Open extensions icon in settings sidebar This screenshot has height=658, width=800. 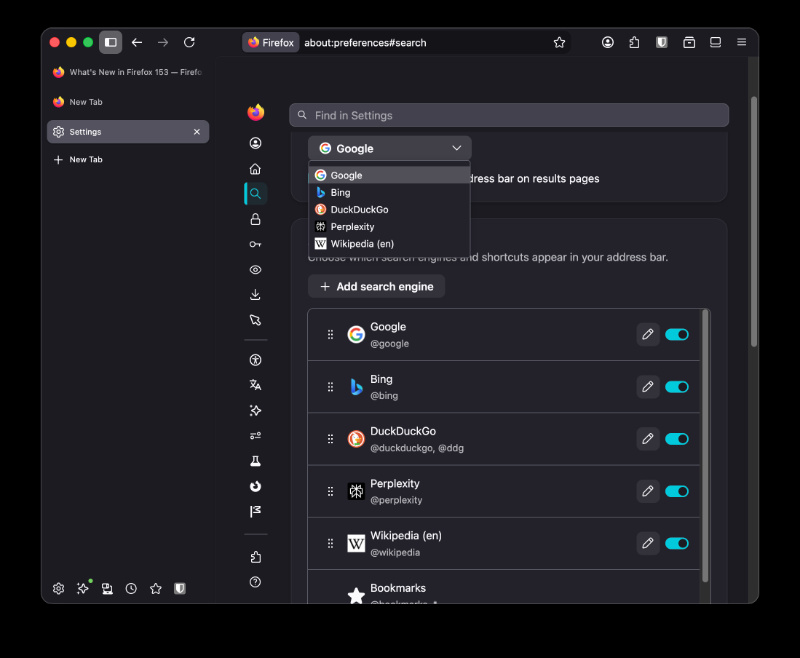[256, 557]
